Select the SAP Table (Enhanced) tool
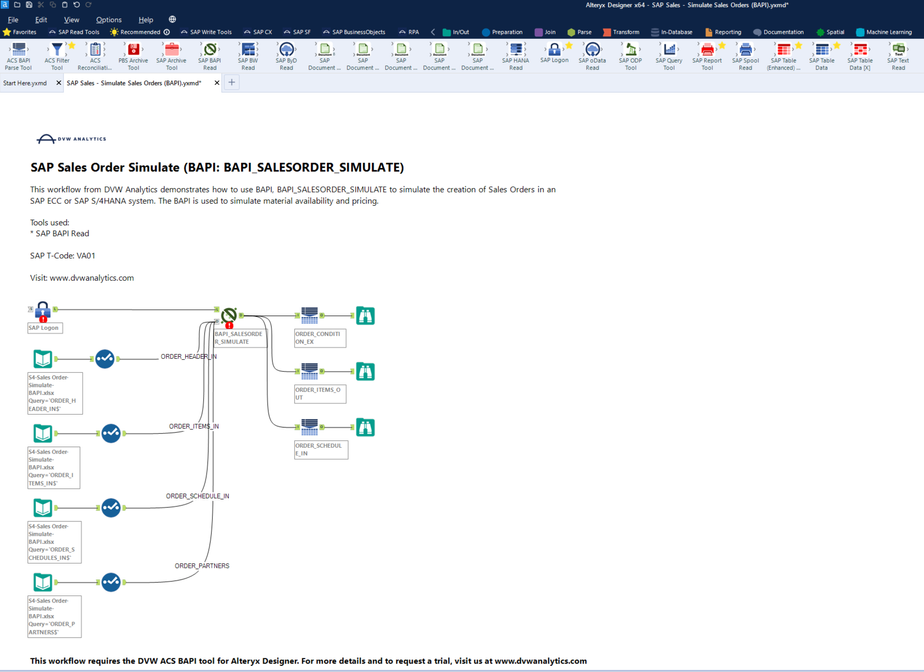 click(784, 57)
